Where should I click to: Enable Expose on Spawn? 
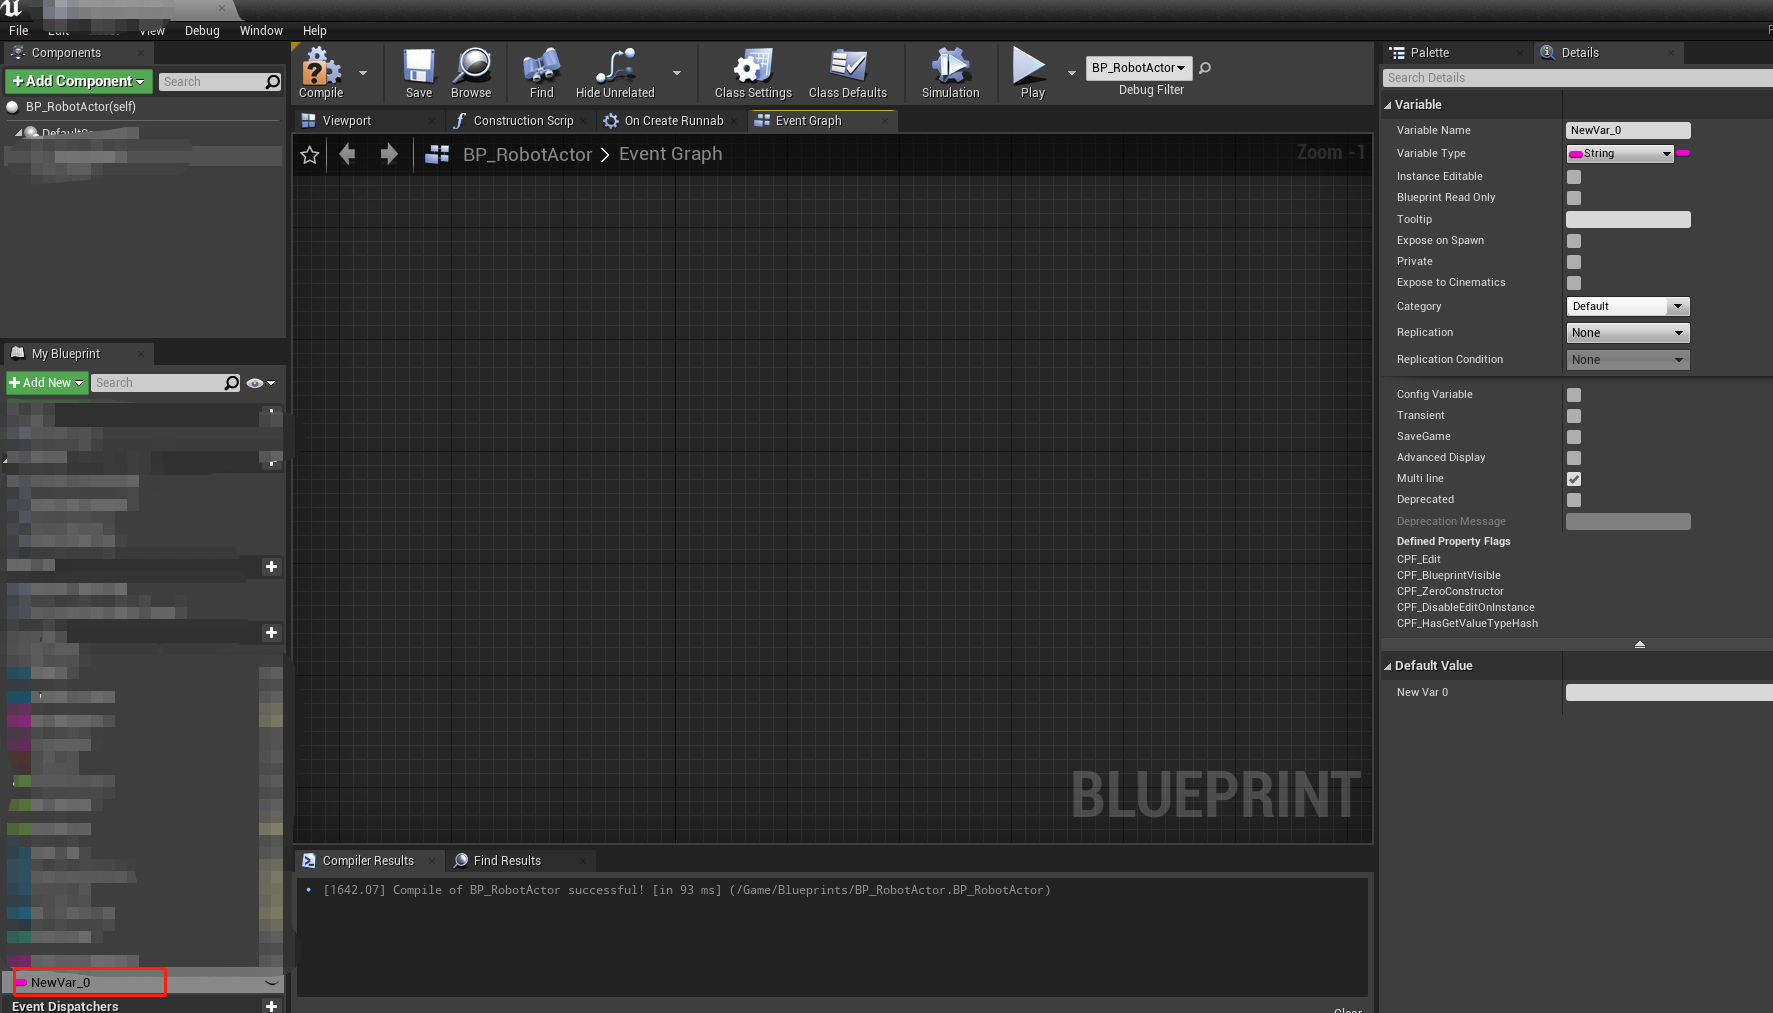click(1574, 241)
